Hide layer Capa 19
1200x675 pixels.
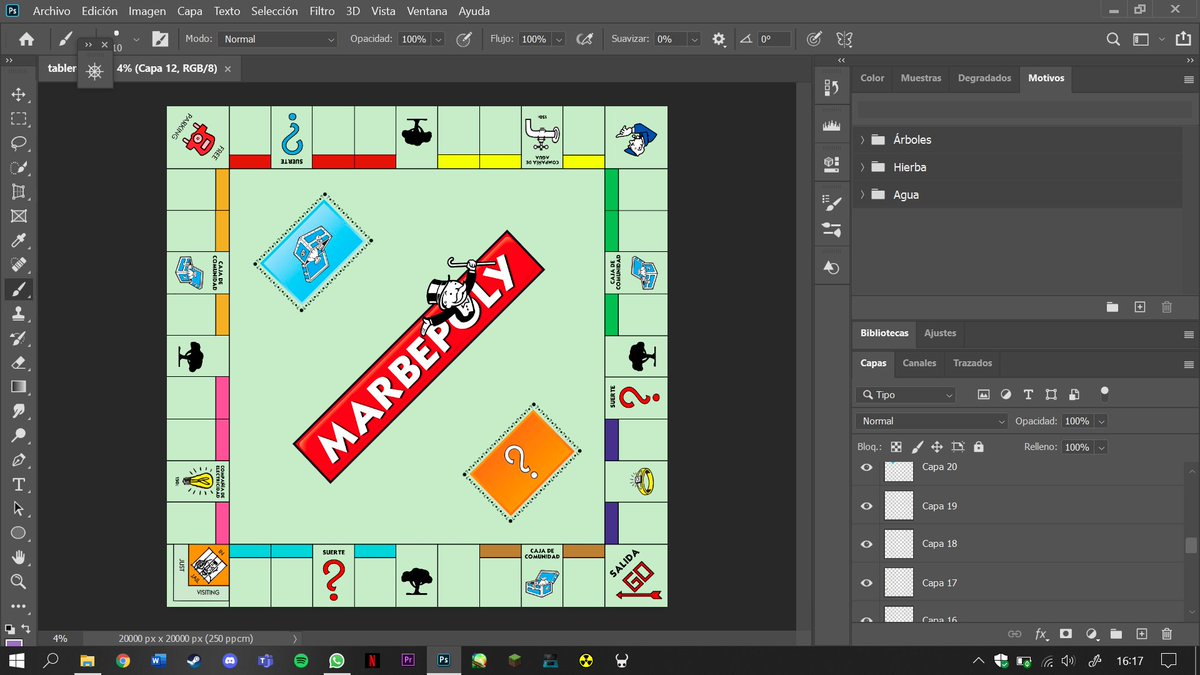[x=867, y=506]
